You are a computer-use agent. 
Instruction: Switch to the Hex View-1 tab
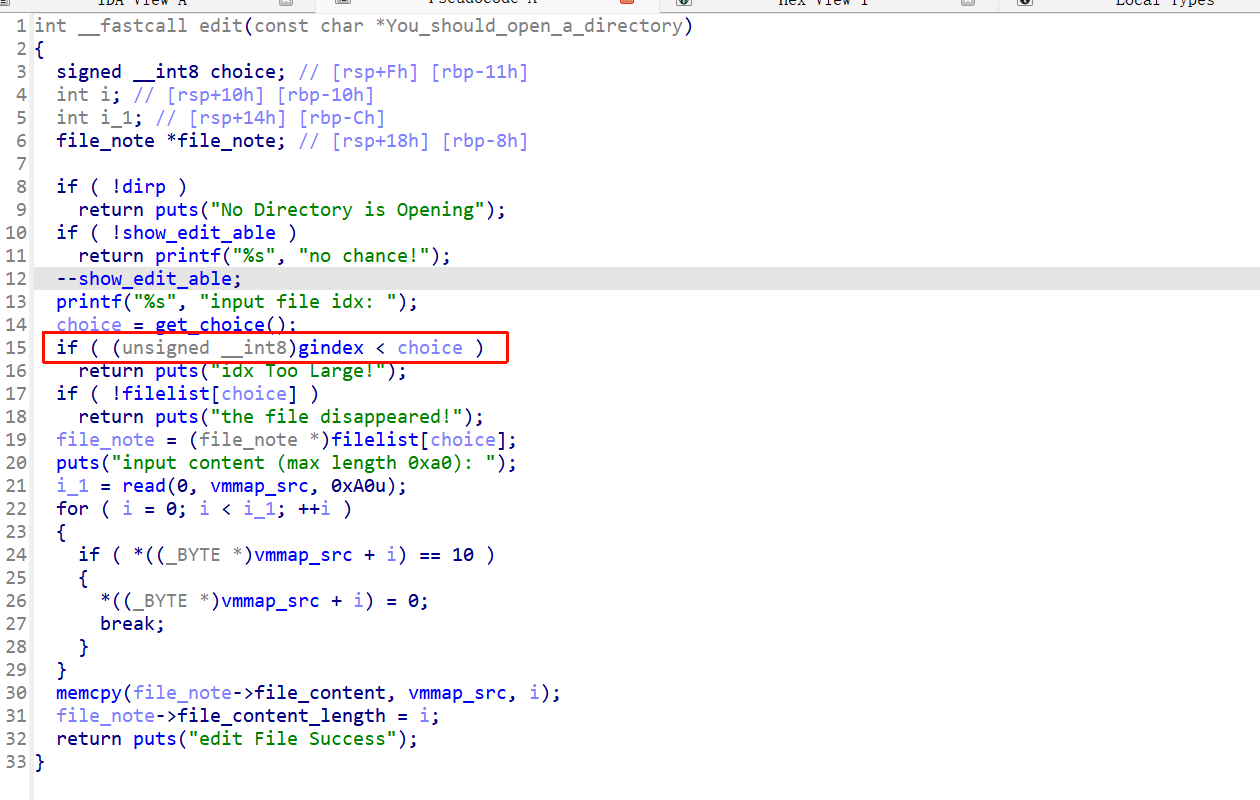pos(822,3)
